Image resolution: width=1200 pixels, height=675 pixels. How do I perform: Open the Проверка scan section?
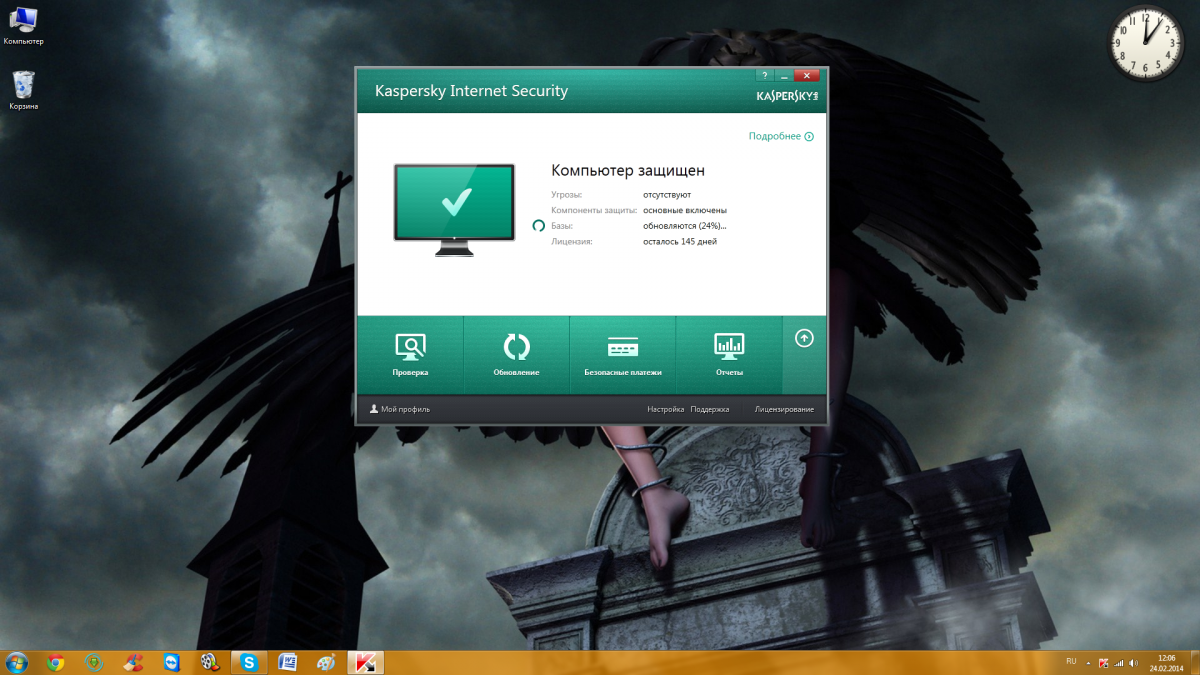(410, 355)
